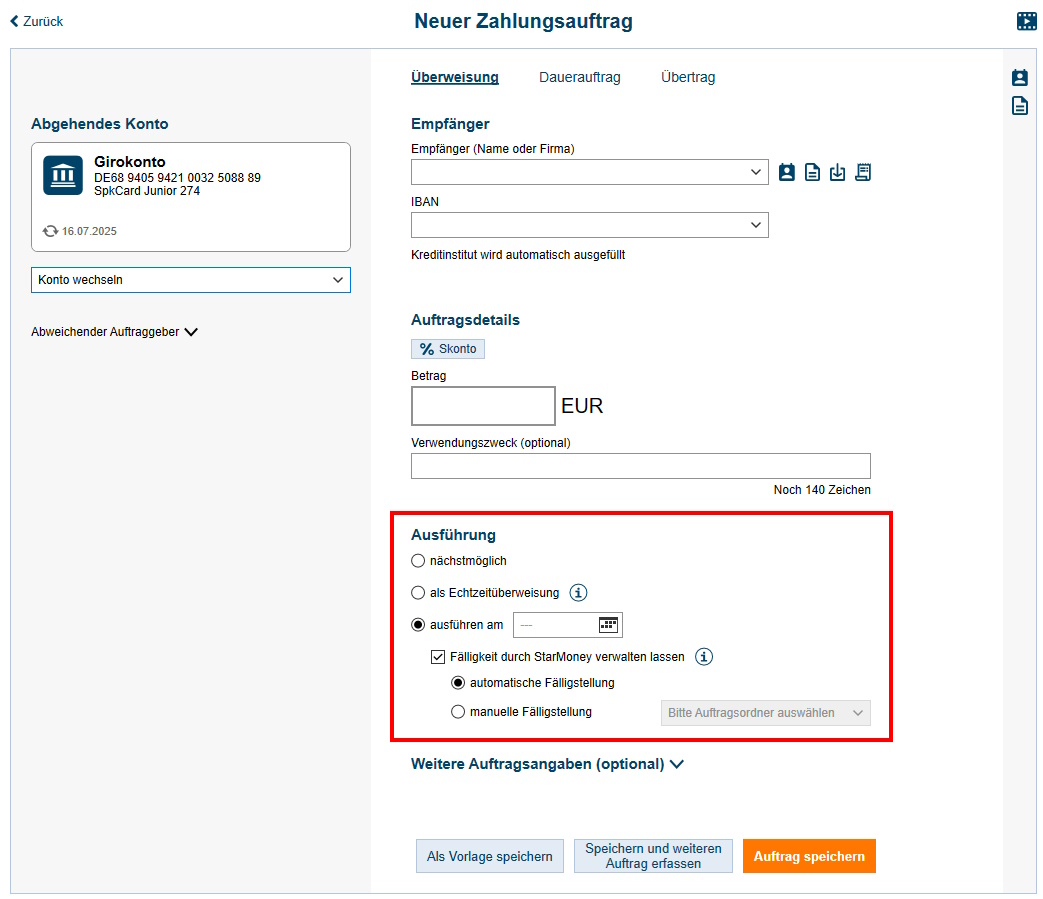Switch to the Übertrag tab
The width and height of the screenshot is (1043, 899).
click(688, 77)
